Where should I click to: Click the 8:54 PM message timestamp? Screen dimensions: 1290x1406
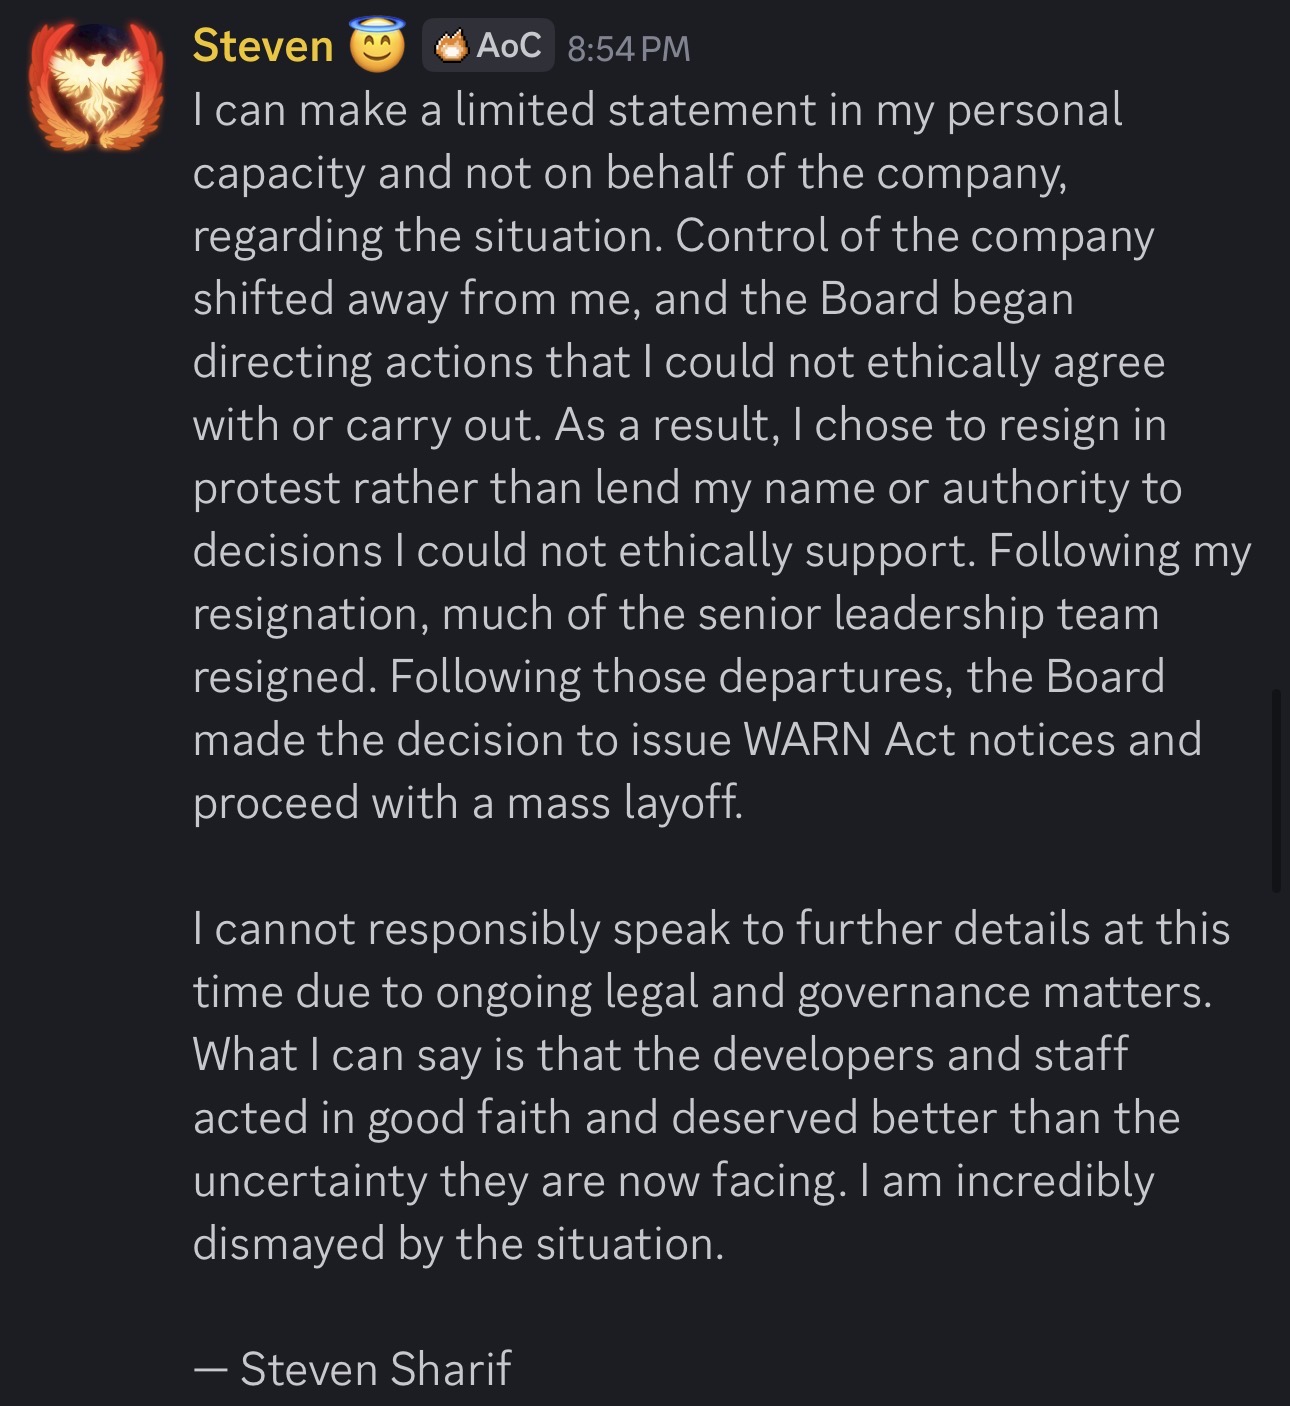pos(628,48)
